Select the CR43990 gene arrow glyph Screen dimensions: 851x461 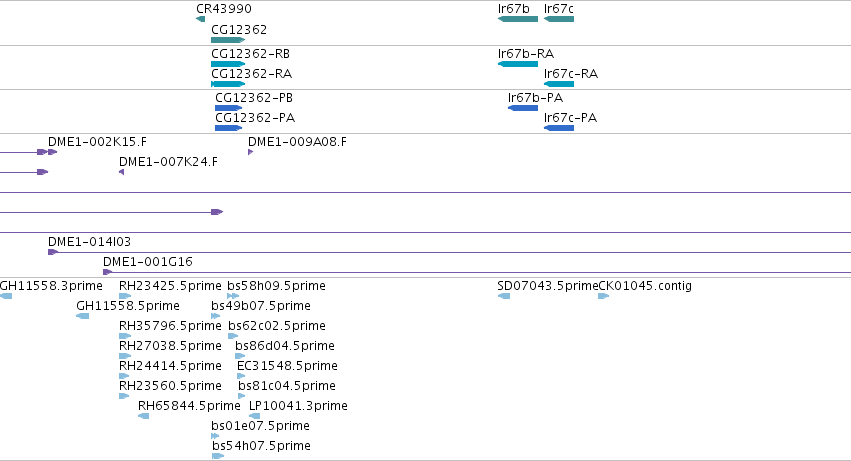(x=201, y=19)
